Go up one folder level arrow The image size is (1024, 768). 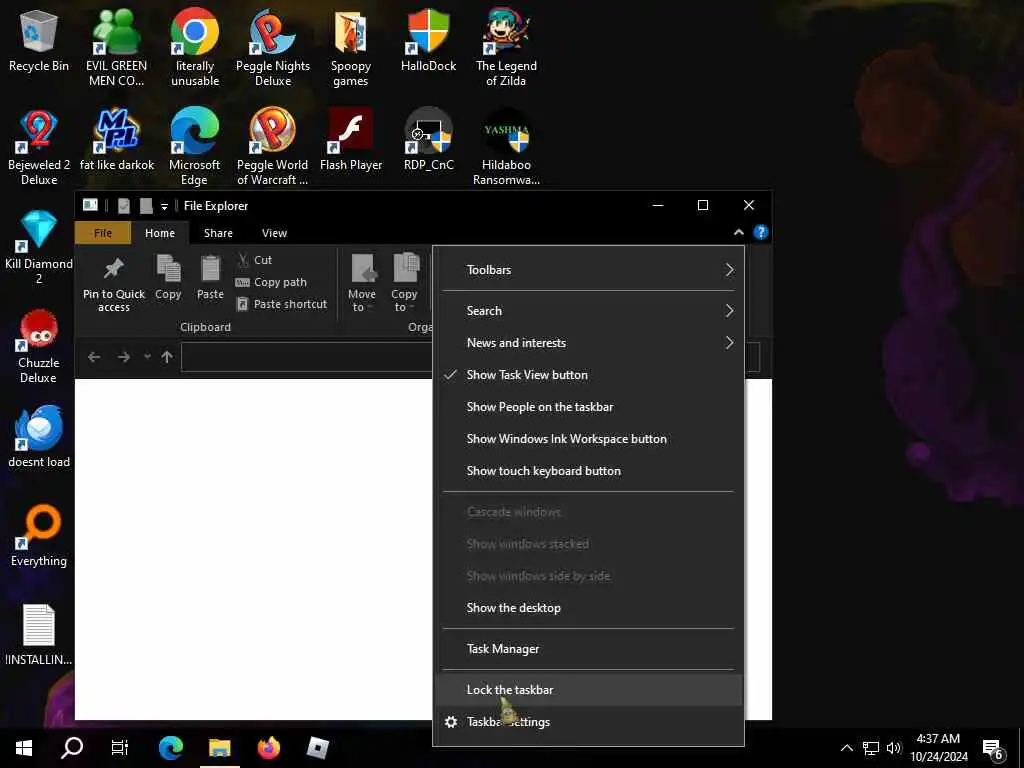coord(167,357)
